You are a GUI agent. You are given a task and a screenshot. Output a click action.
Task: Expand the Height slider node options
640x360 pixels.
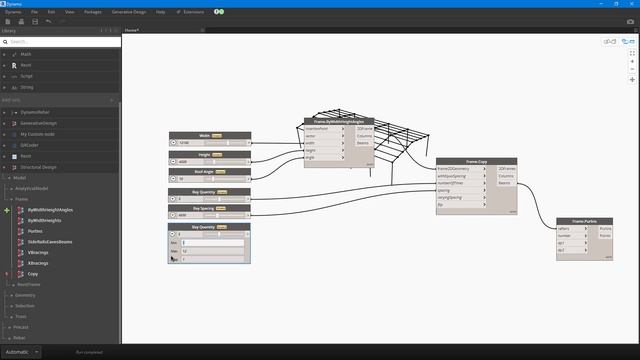tap(173, 162)
